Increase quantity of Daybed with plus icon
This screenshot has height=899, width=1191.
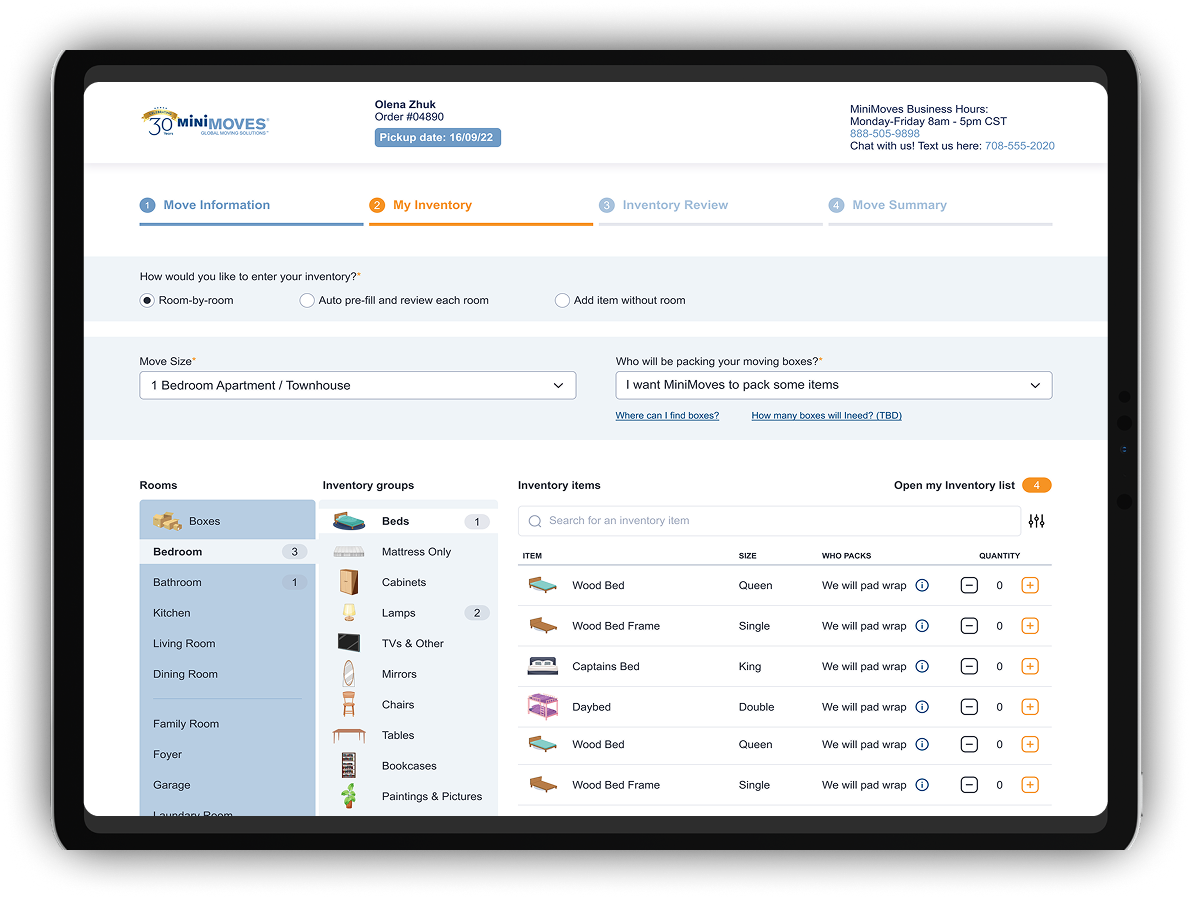[1030, 707]
